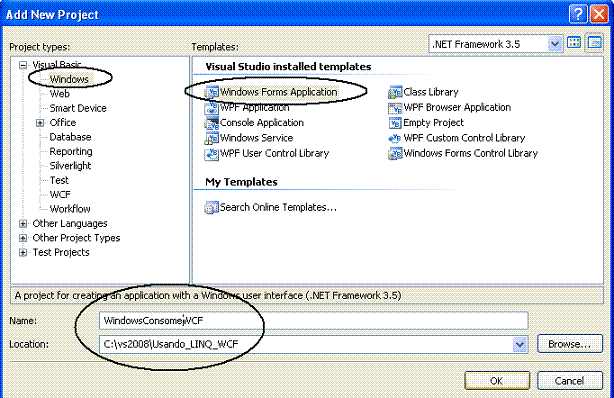Choose the Console Application template text

(x=262, y=123)
